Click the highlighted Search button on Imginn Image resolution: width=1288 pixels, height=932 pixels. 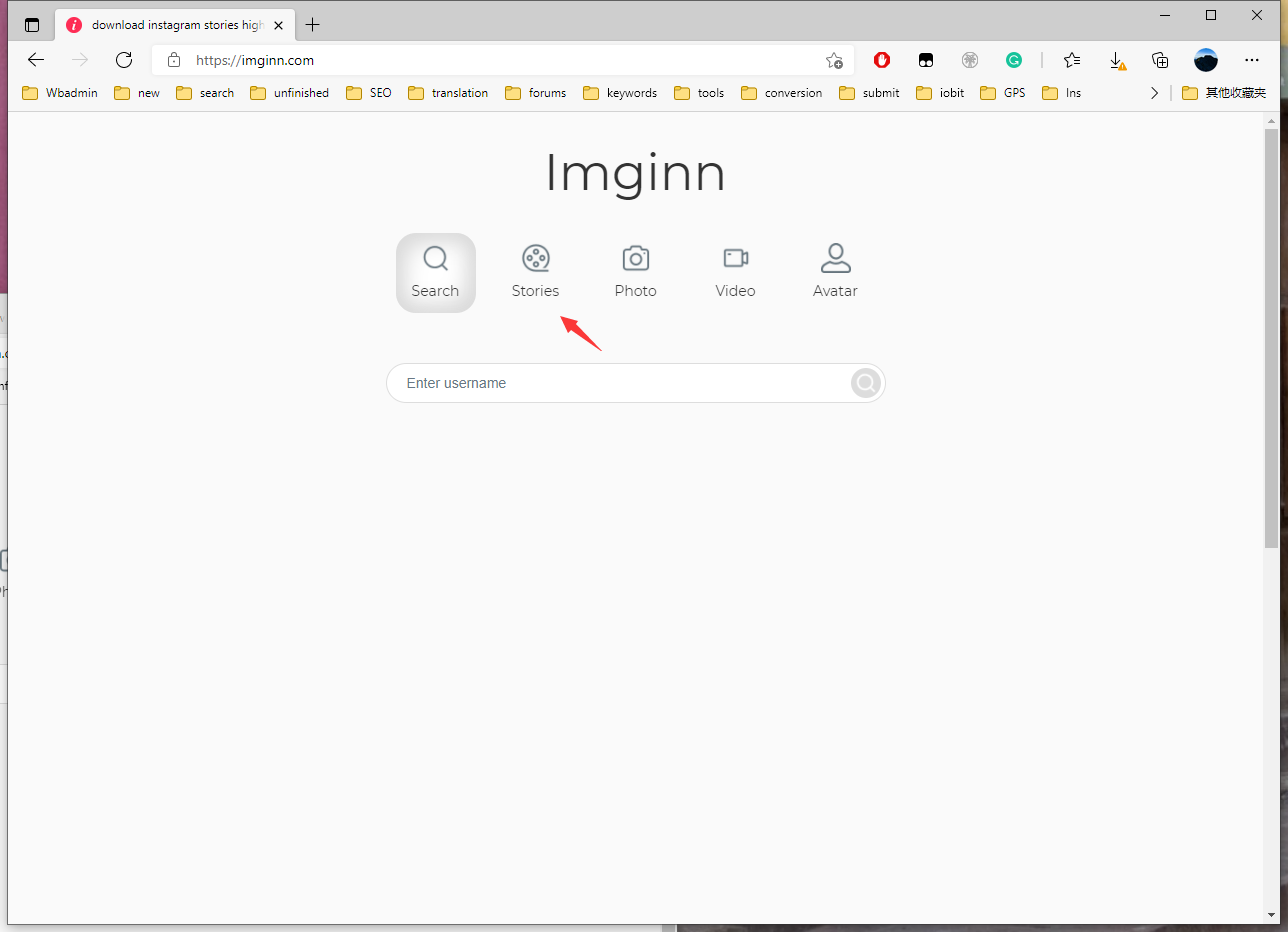point(435,272)
